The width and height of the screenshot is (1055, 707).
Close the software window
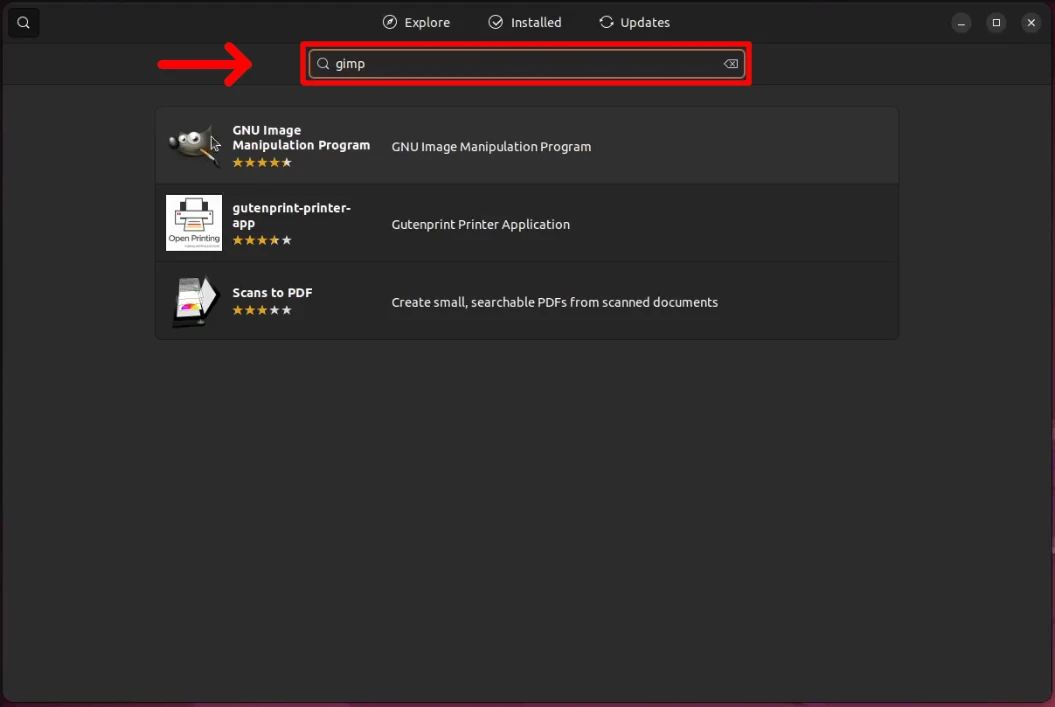coord(1031,23)
